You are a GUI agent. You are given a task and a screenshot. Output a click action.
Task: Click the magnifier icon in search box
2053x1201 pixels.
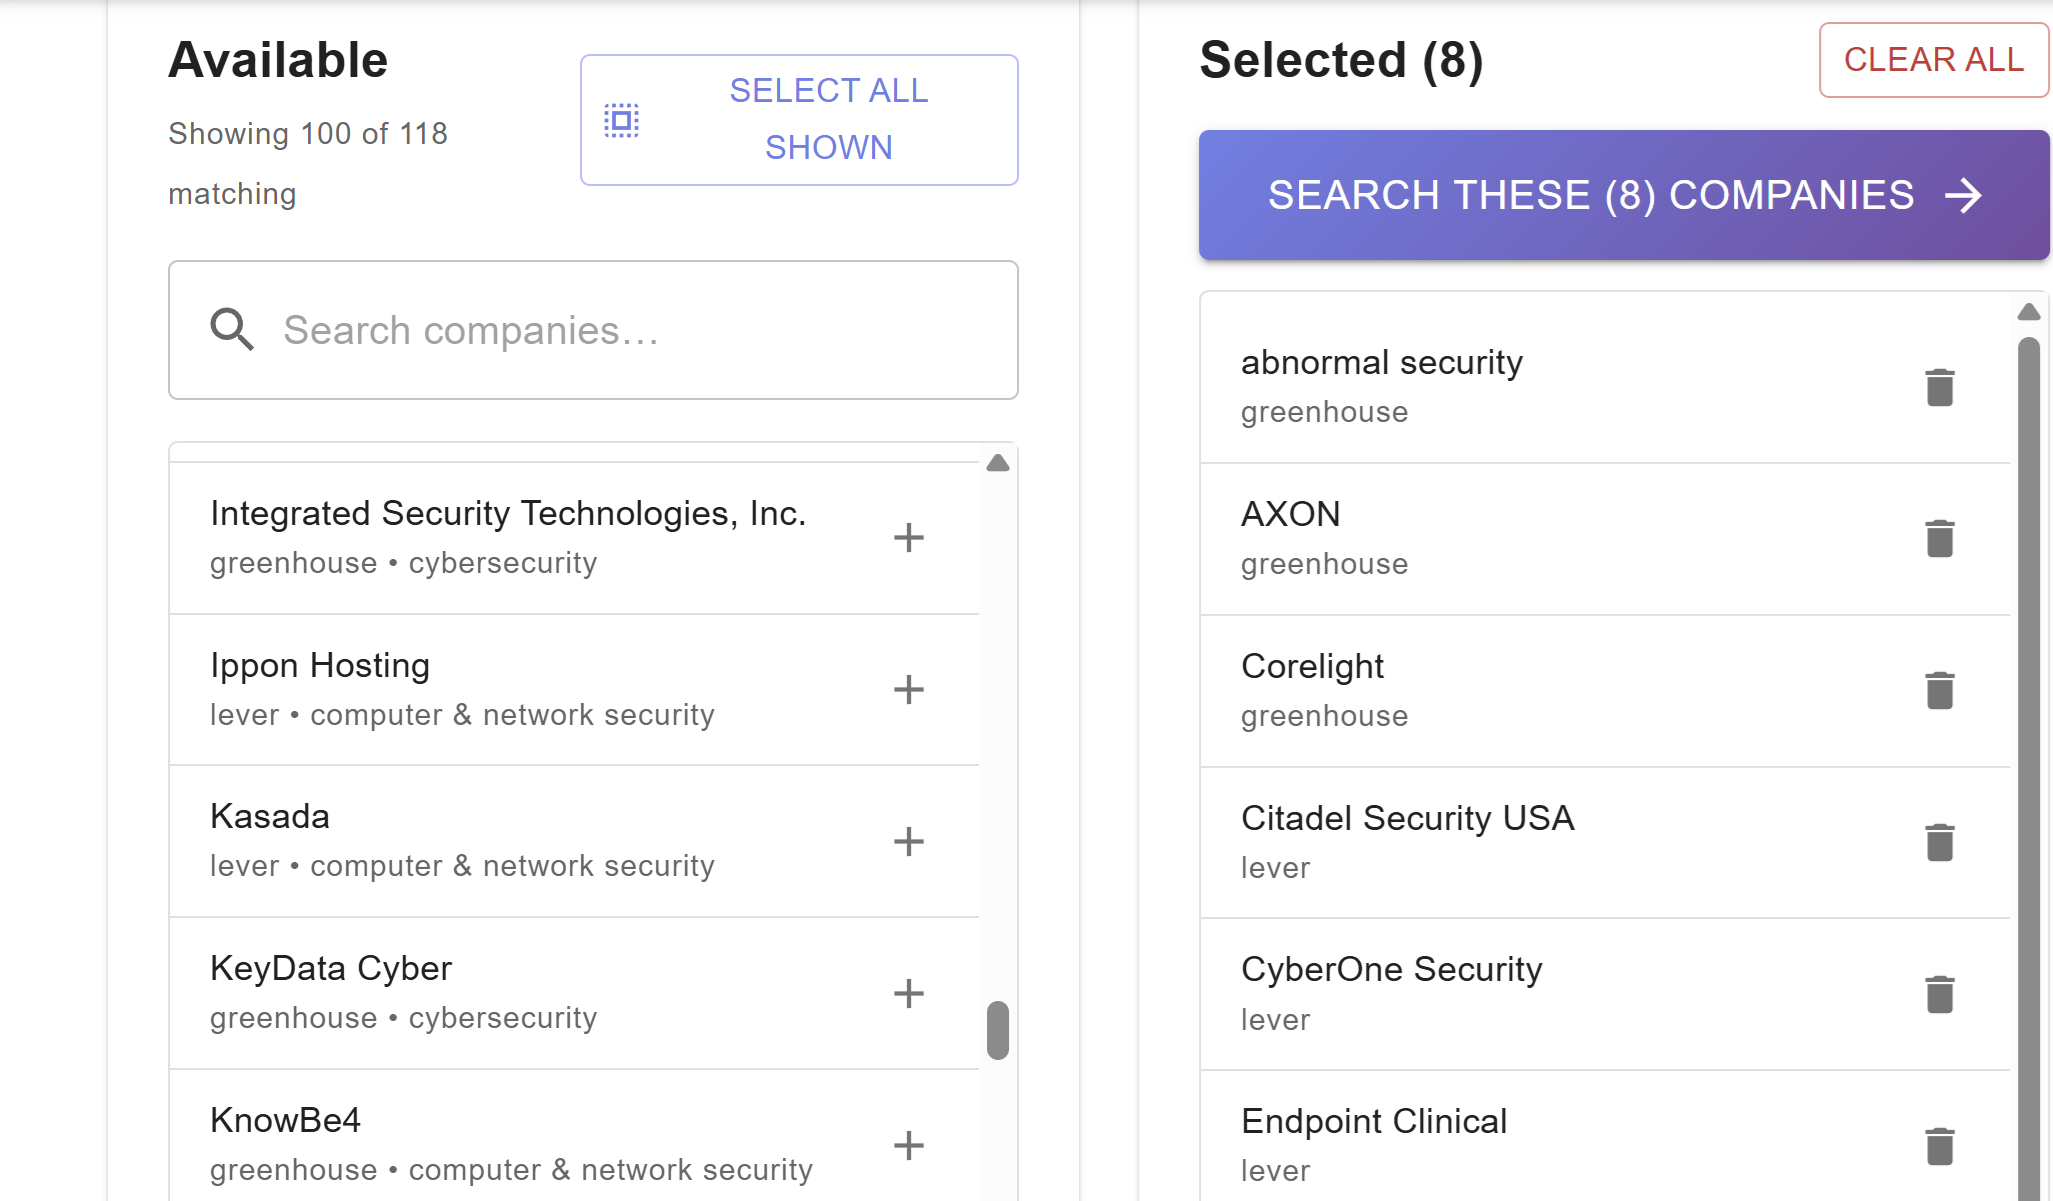232,330
